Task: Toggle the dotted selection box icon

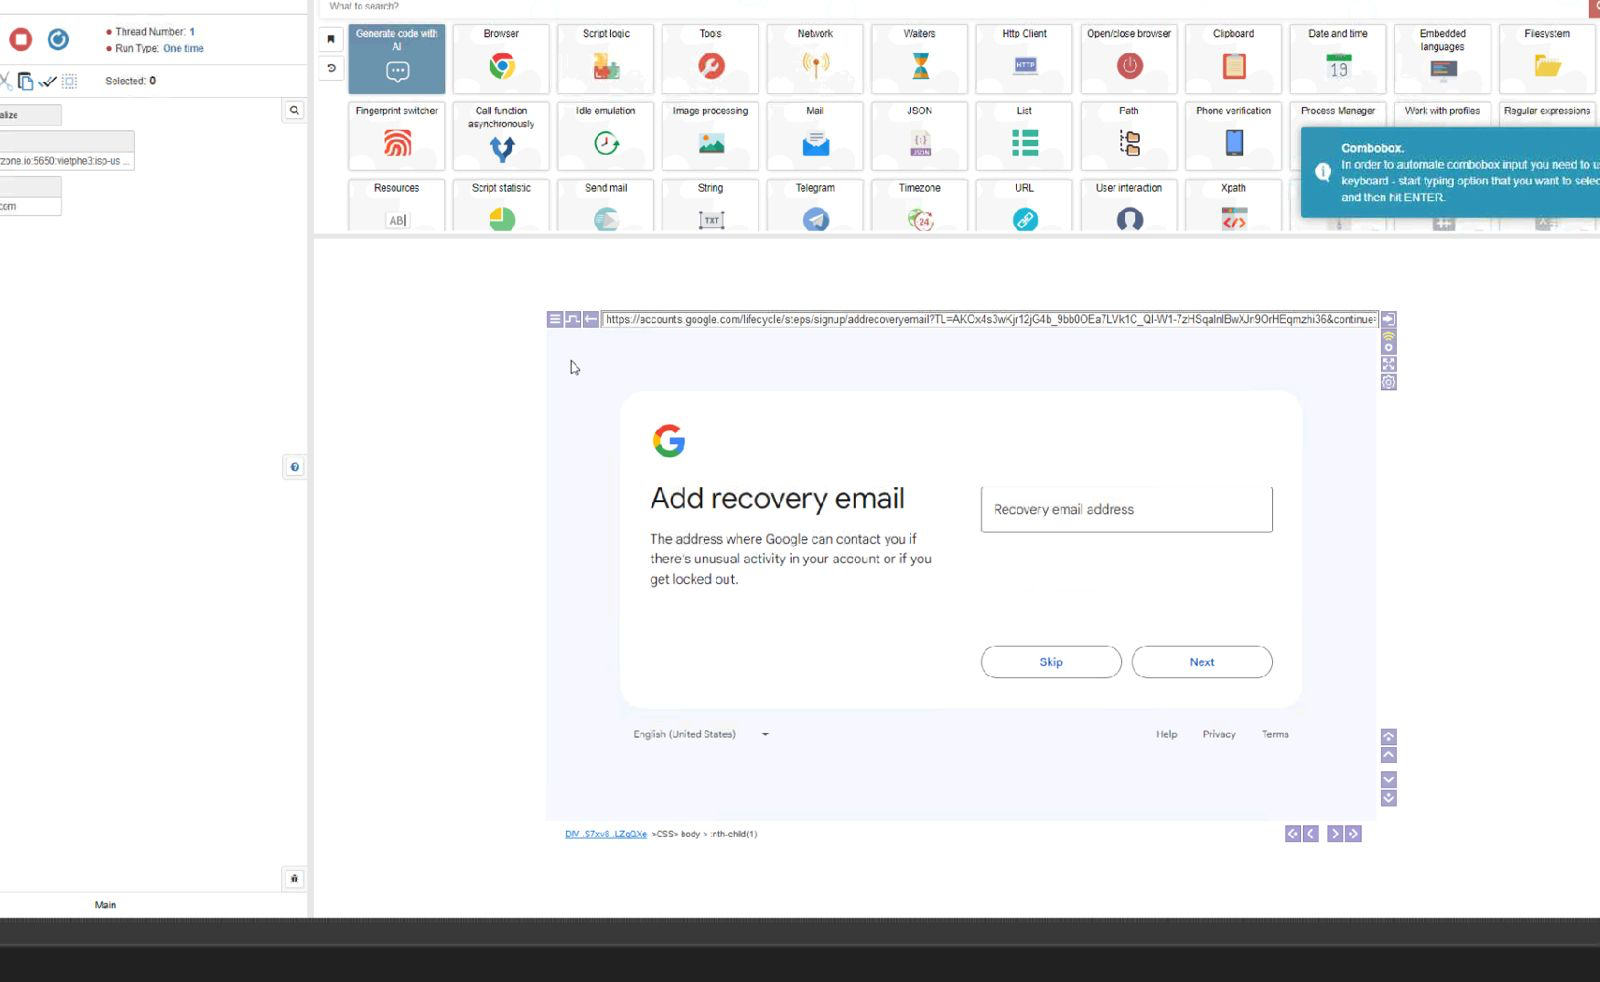Action: (x=70, y=81)
